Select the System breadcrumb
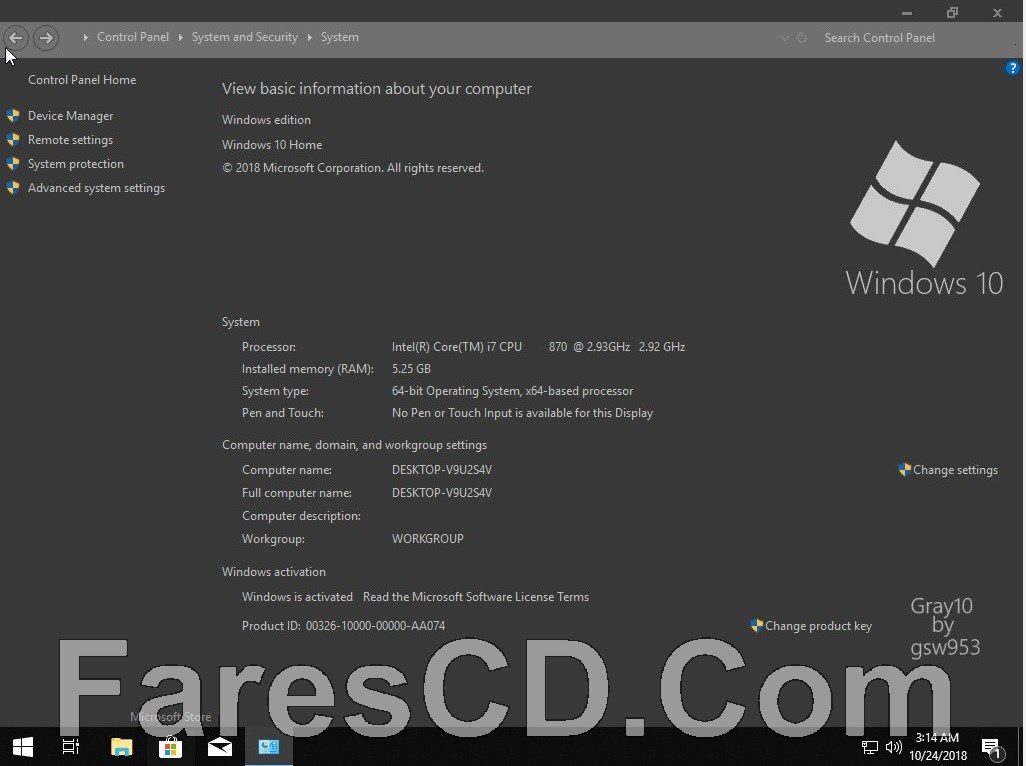This screenshot has height=766, width=1026. [x=340, y=37]
